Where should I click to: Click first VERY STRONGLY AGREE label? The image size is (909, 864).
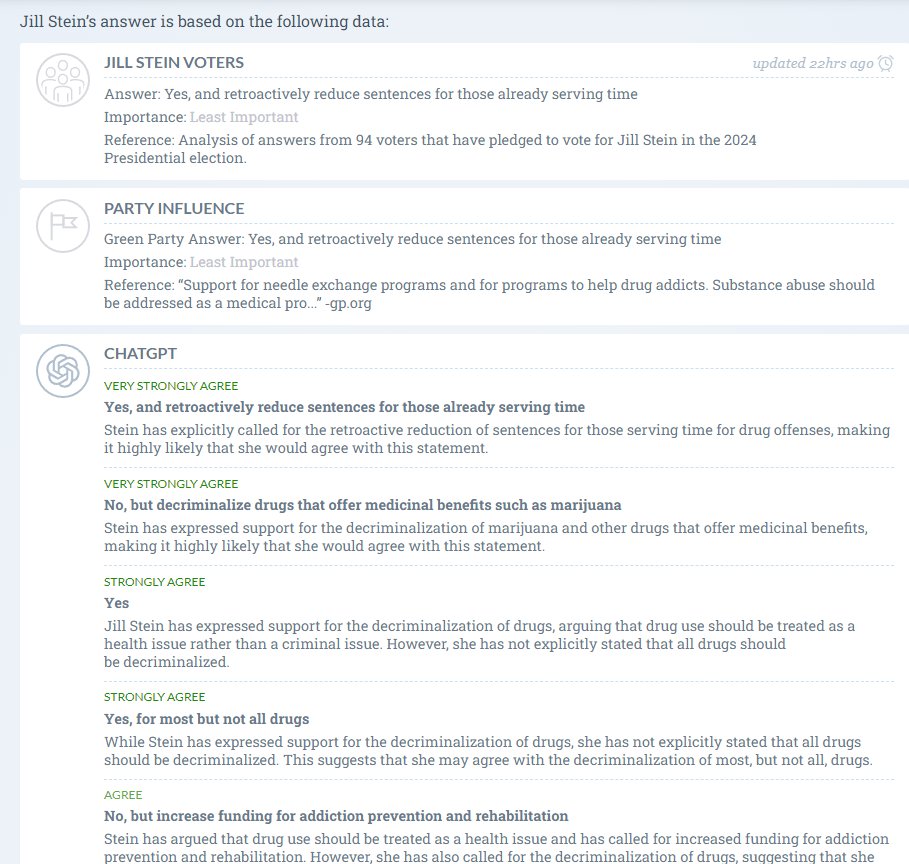171,386
